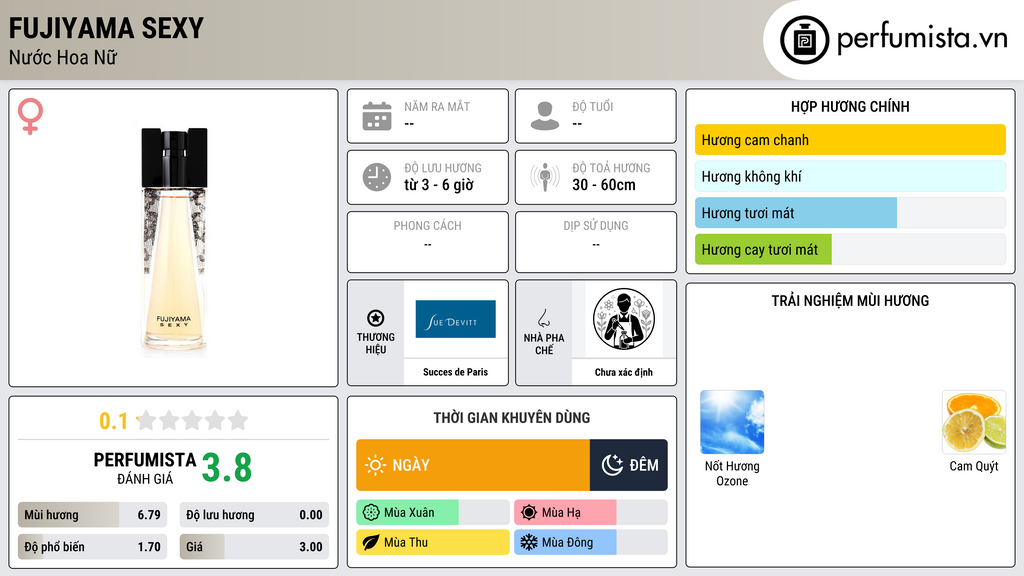The image size is (1024, 576).
Task: Open the Sue Devitt brand logo
Action: pyautogui.click(x=455, y=319)
